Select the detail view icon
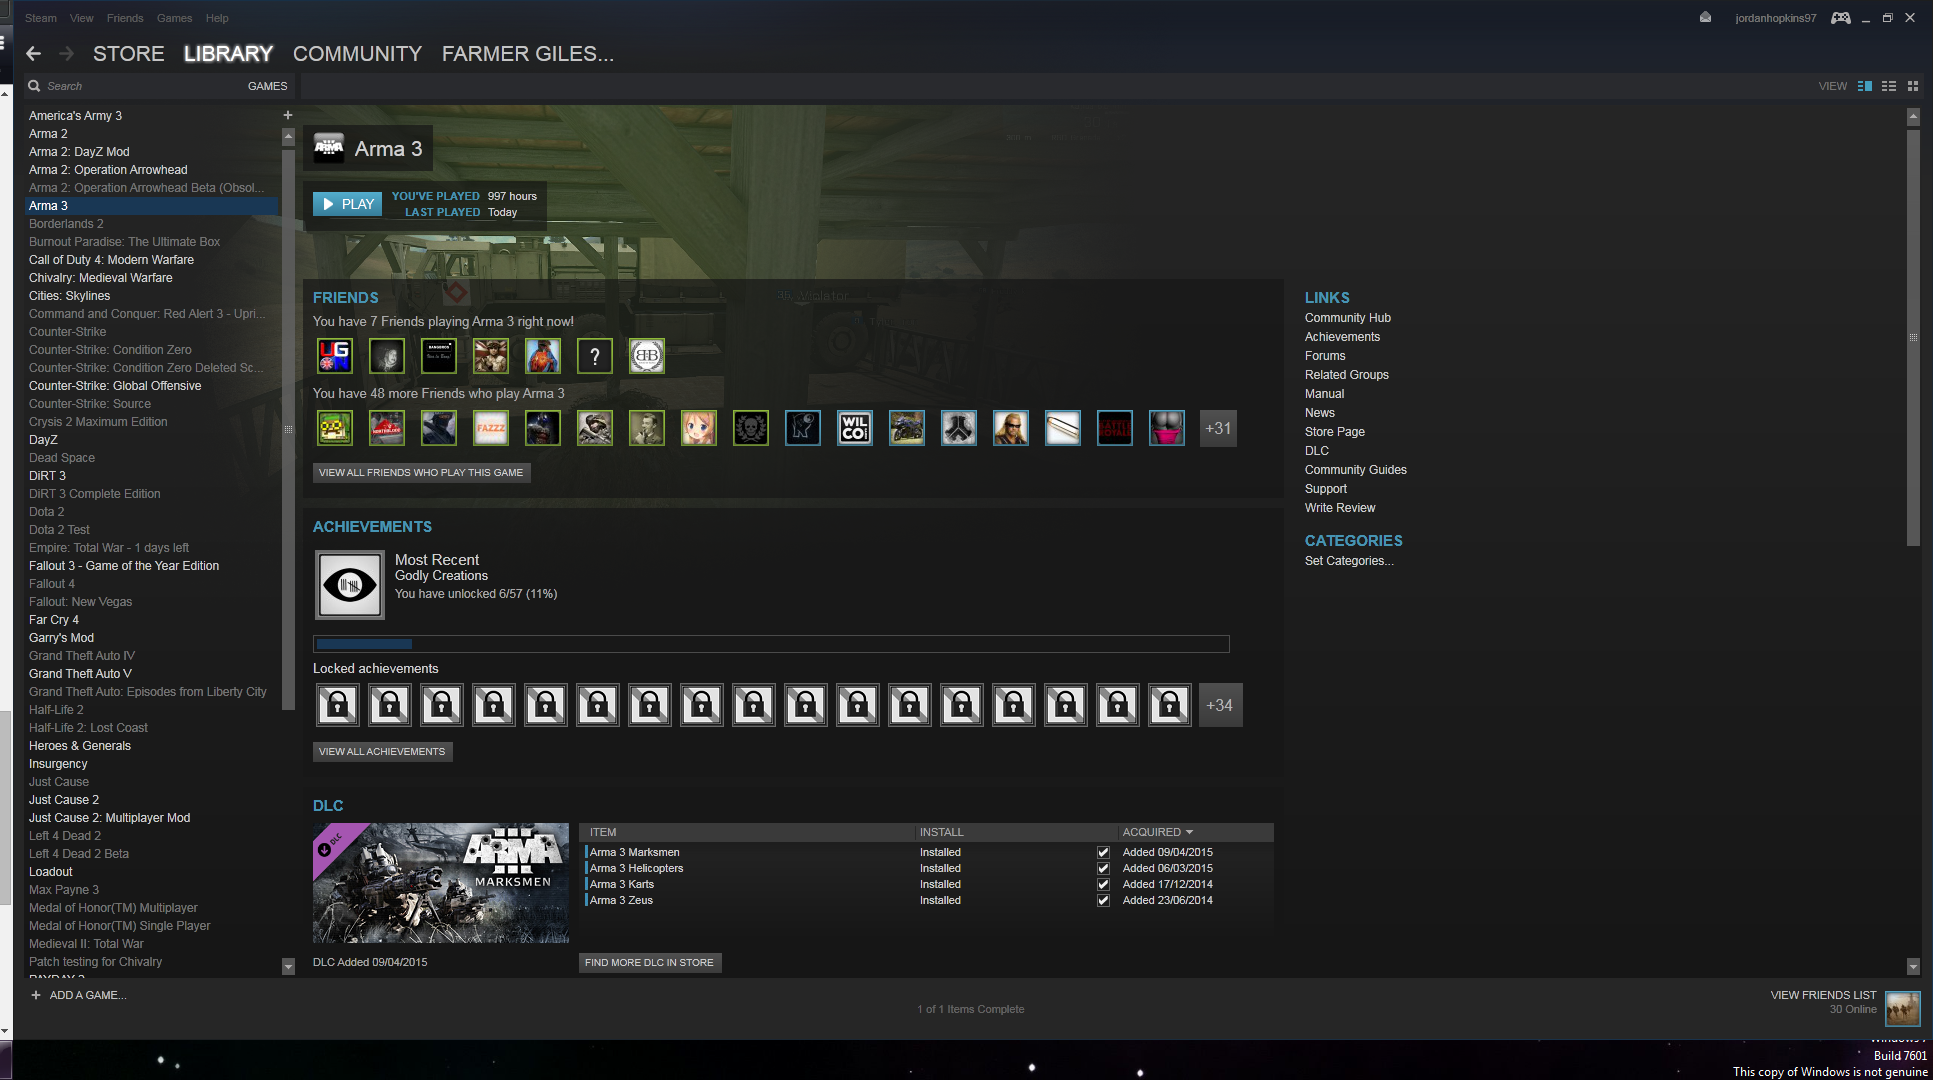Image resolution: width=1933 pixels, height=1080 pixels. coord(1865,86)
